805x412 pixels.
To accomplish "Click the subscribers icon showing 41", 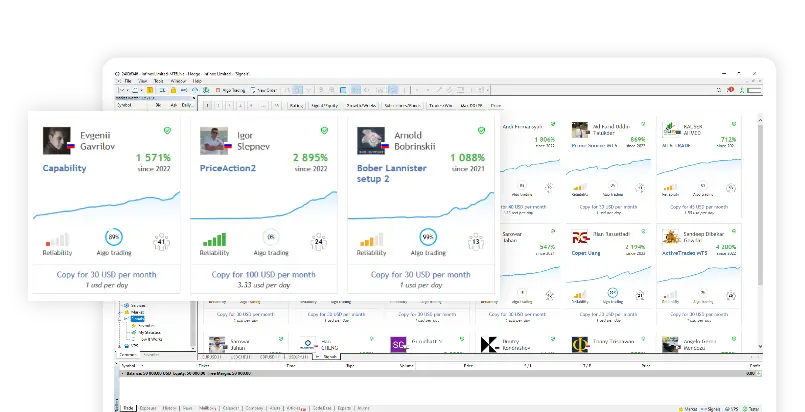I will [x=160, y=240].
